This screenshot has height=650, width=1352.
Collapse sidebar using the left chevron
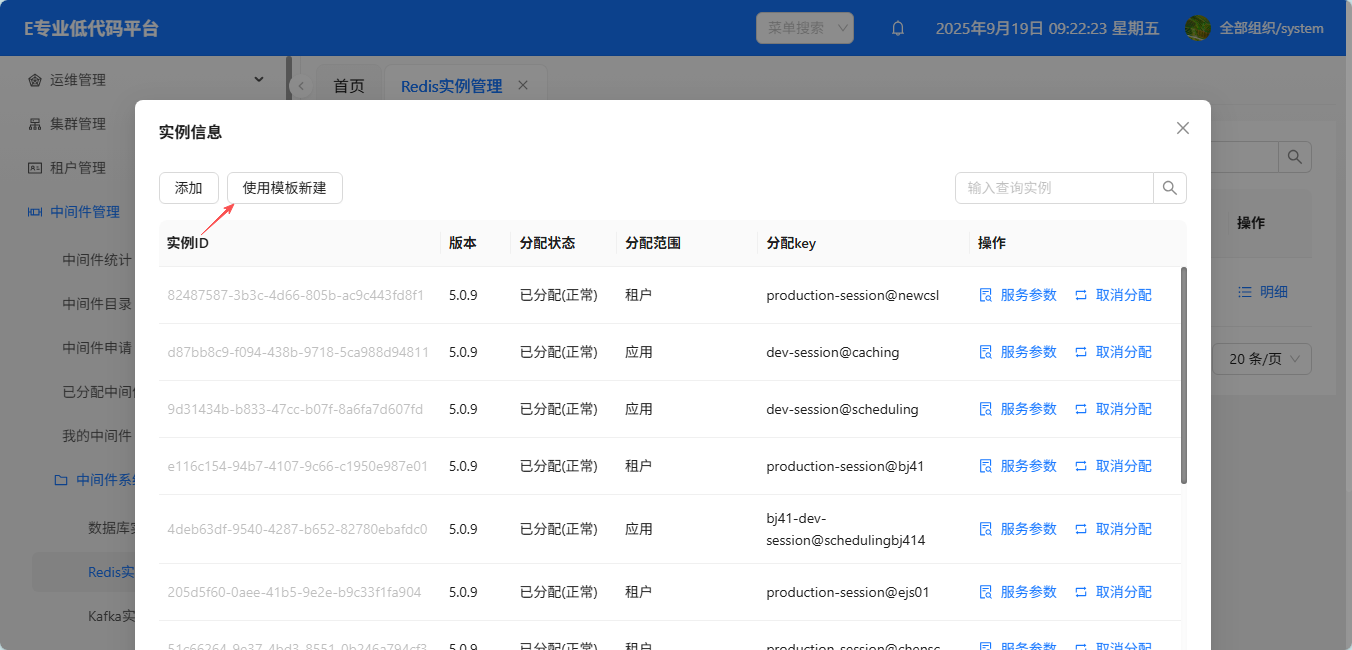click(x=301, y=87)
